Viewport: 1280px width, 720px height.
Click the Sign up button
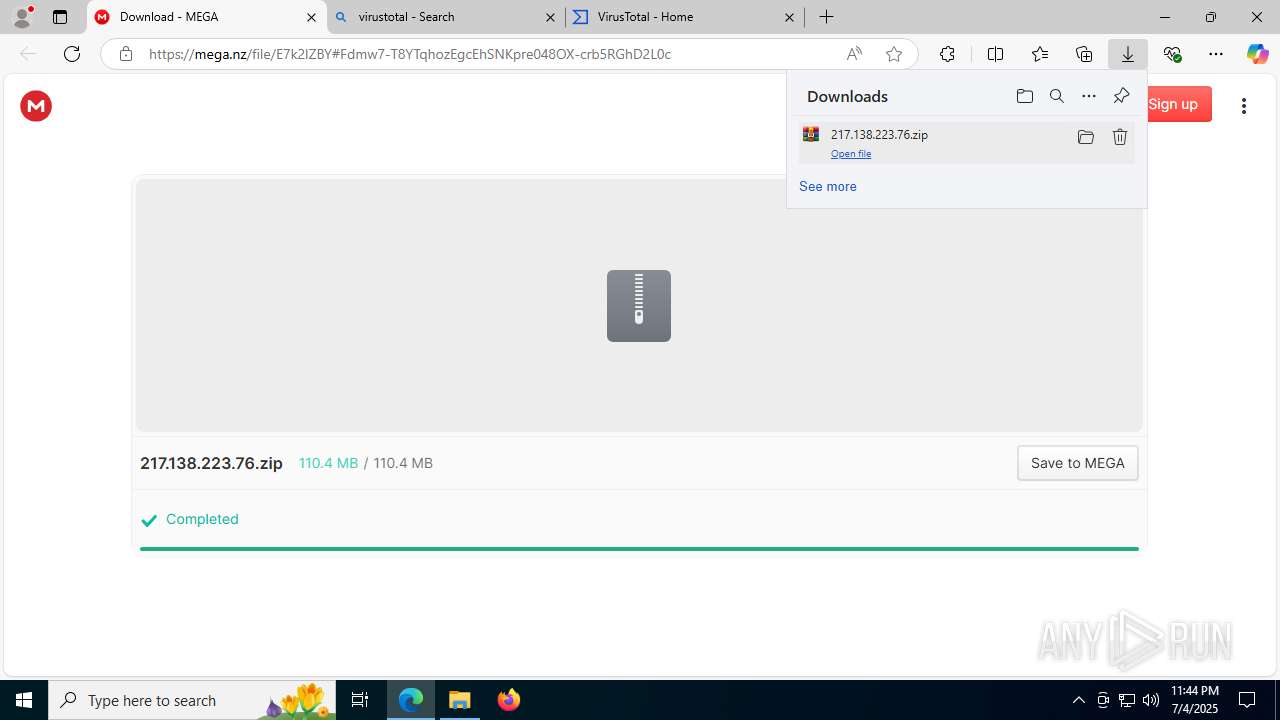(1172, 104)
